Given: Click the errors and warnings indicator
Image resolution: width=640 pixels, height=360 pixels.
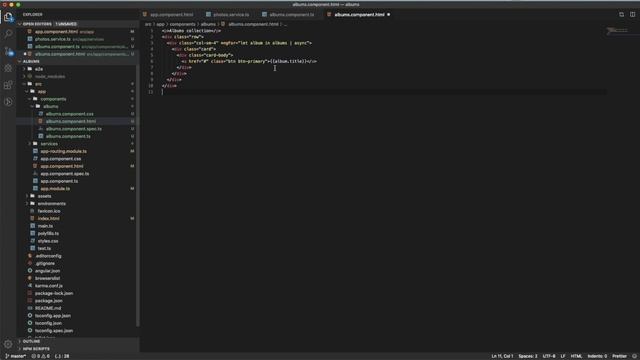Looking at the screenshot, I should click(40, 356).
